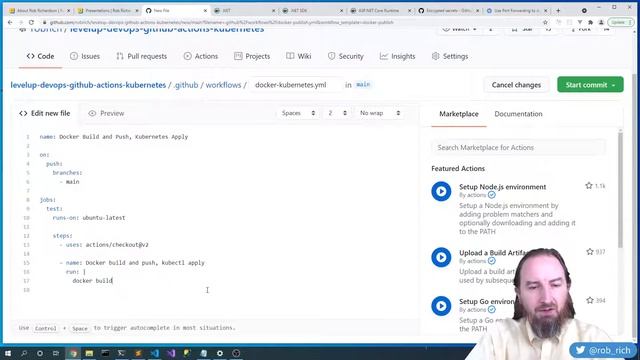Click the browser reload icon
640x360 pixels.
pyautogui.click(x=31, y=22)
